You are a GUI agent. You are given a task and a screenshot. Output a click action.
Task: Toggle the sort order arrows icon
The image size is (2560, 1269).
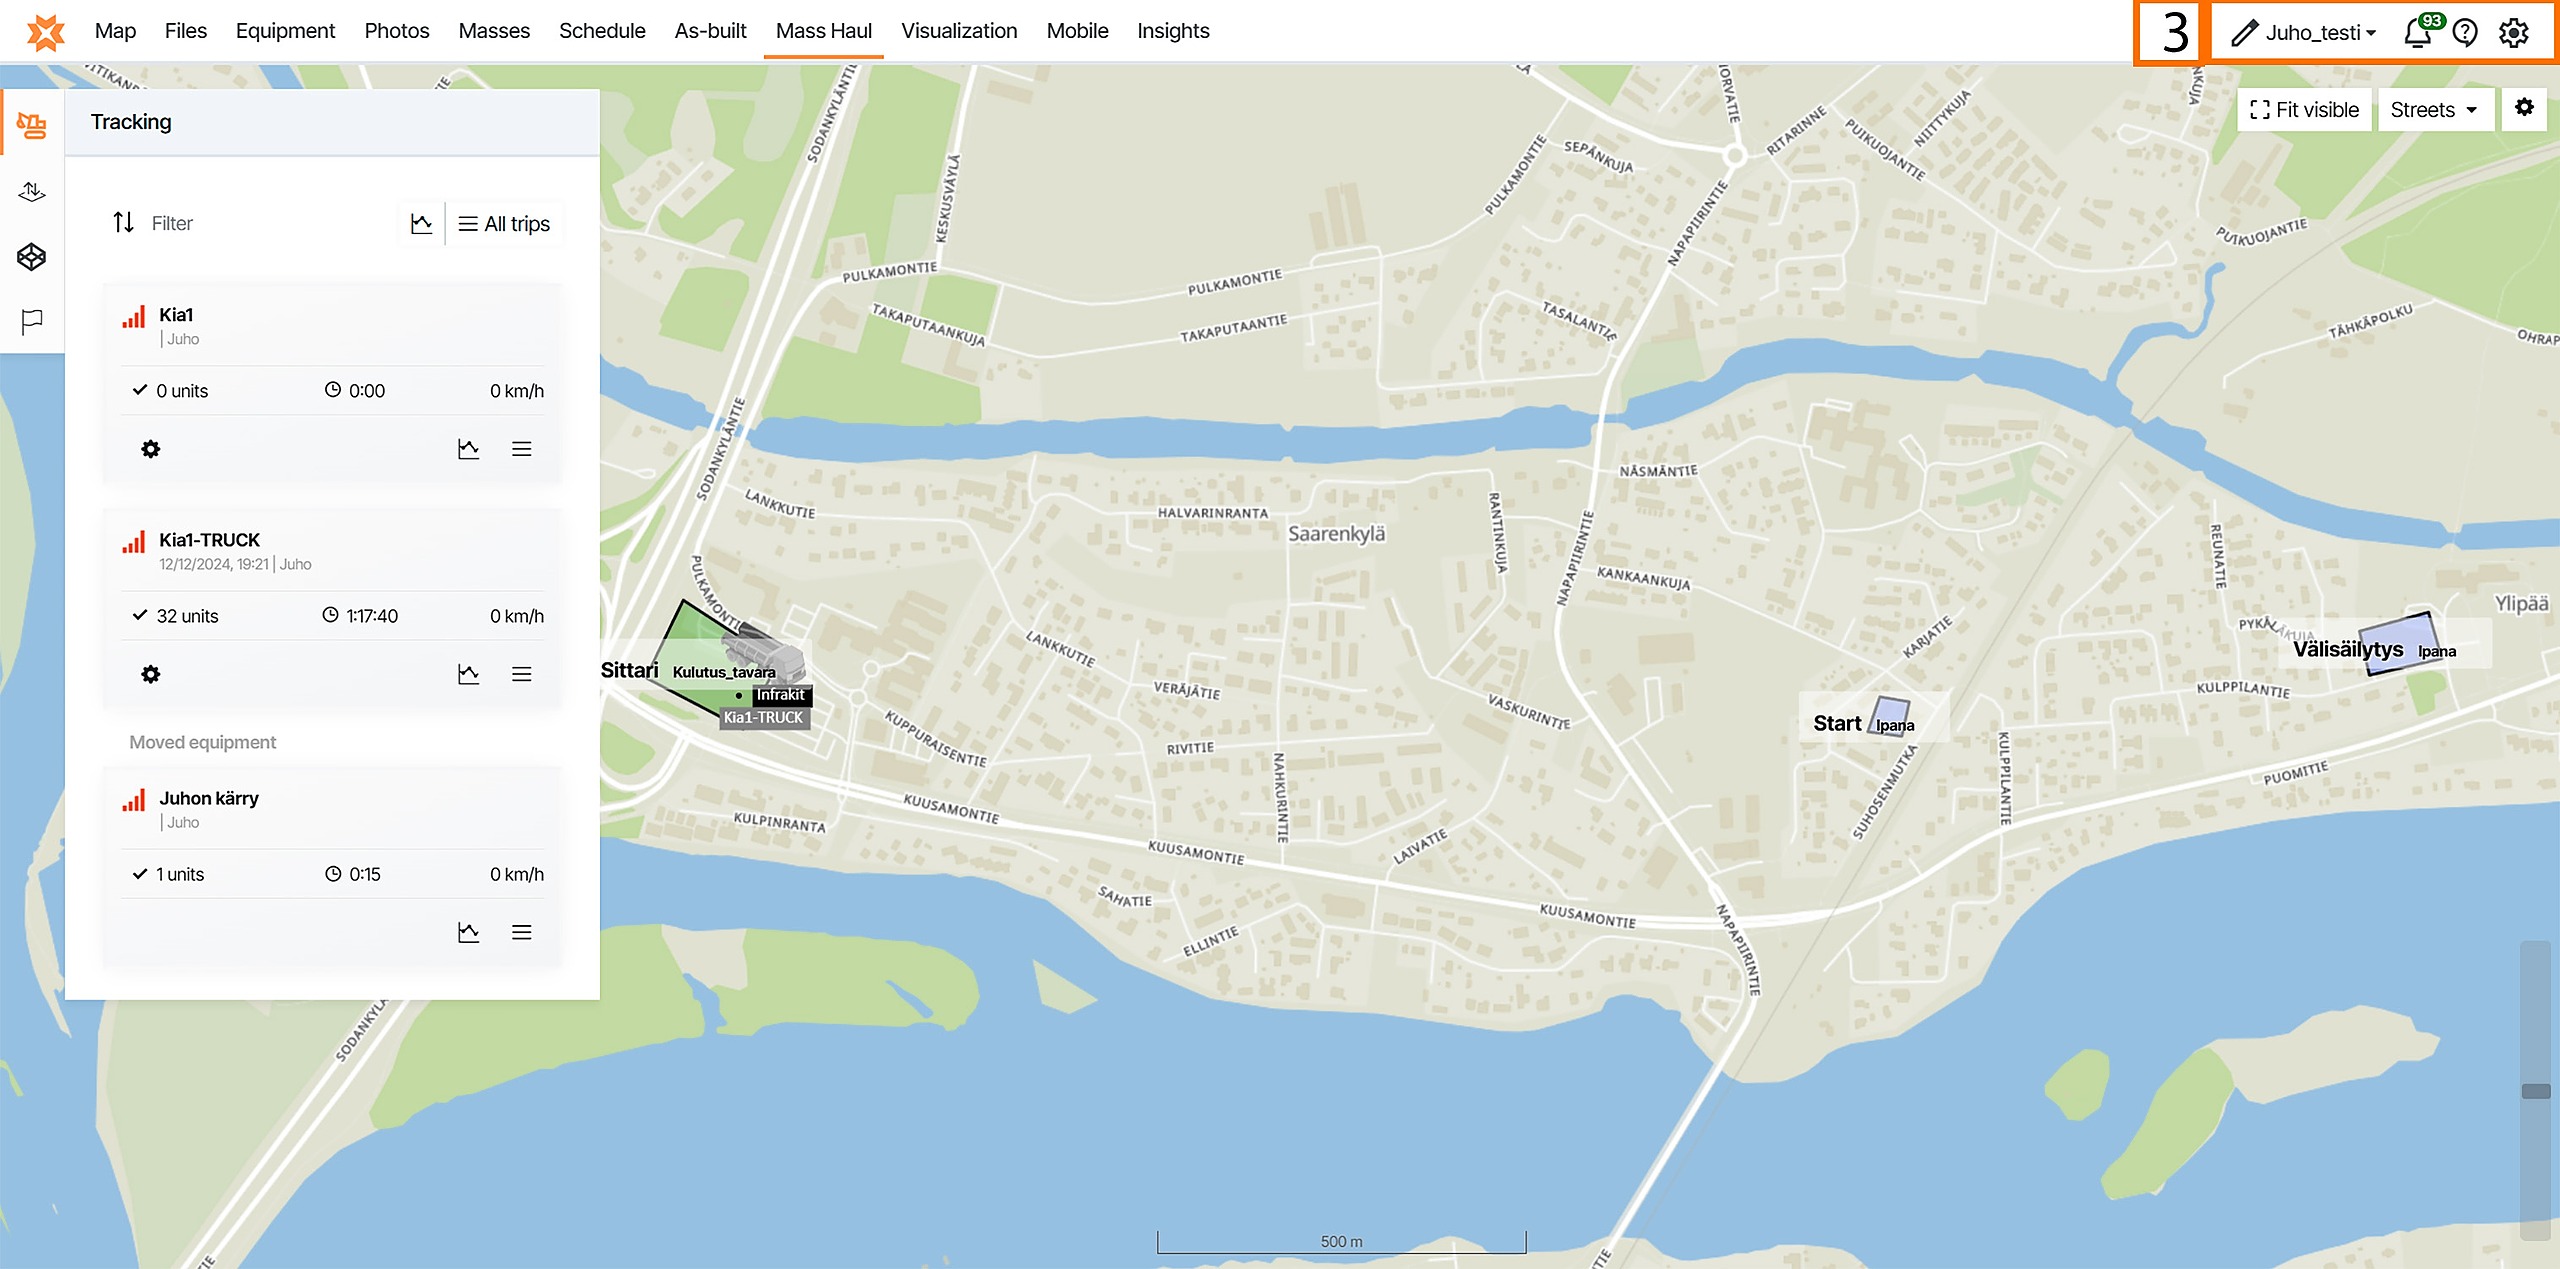click(123, 222)
